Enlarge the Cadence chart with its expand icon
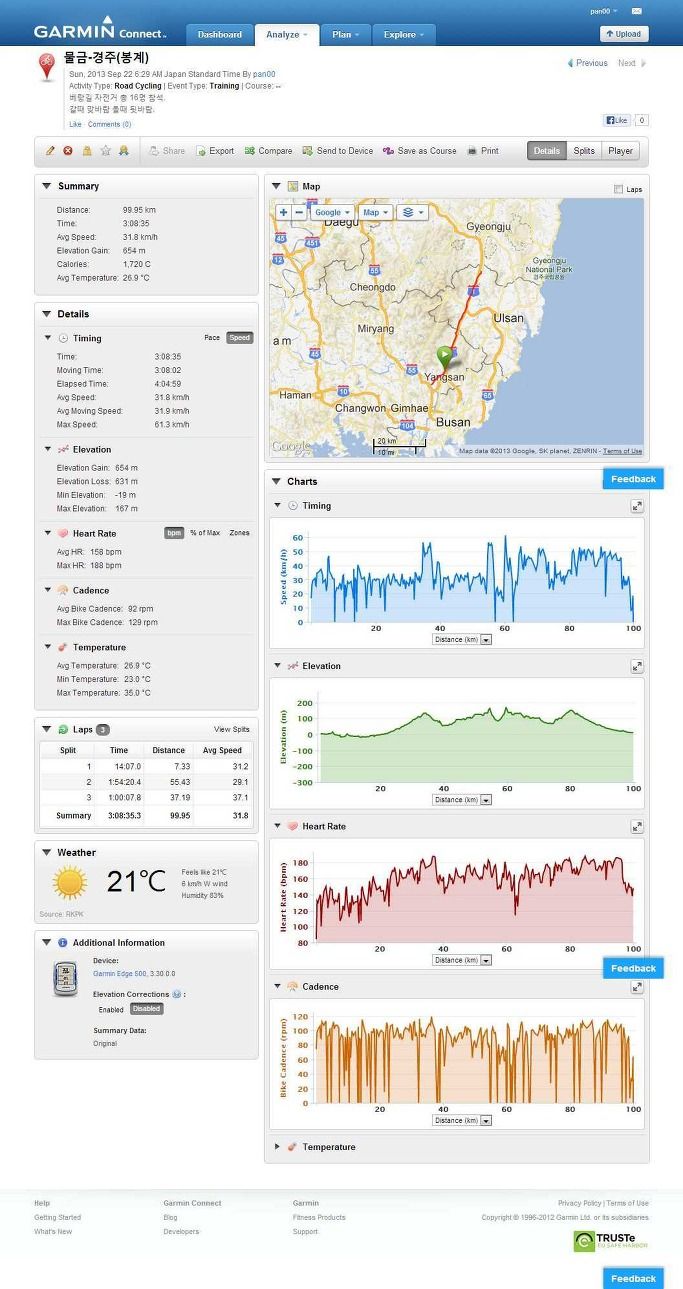The width and height of the screenshot is (683, 1289). coord(637,987)
